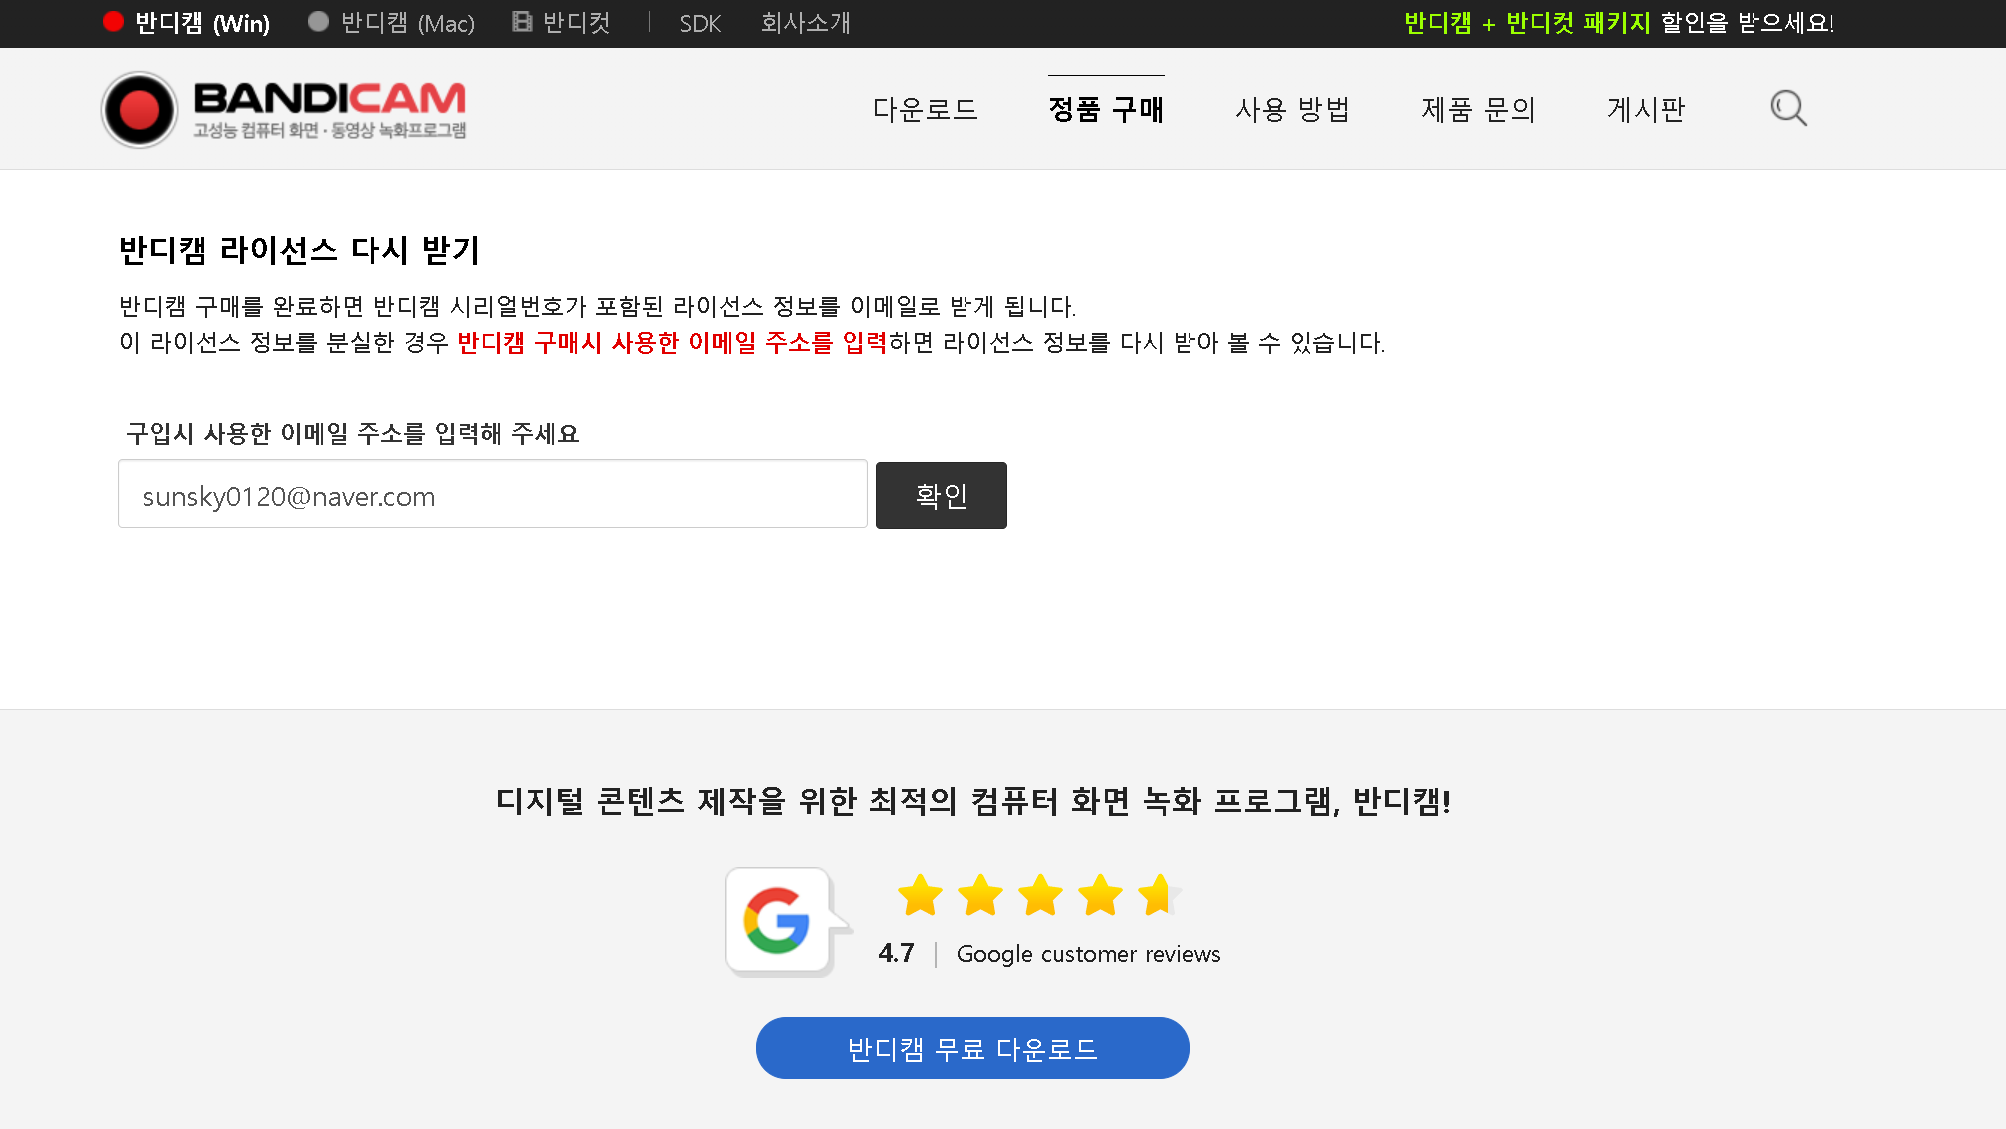2006x1129 pixels.
Task: Click the red dot next to 반디캠 (Win)
Action: [x=113, y=22]
